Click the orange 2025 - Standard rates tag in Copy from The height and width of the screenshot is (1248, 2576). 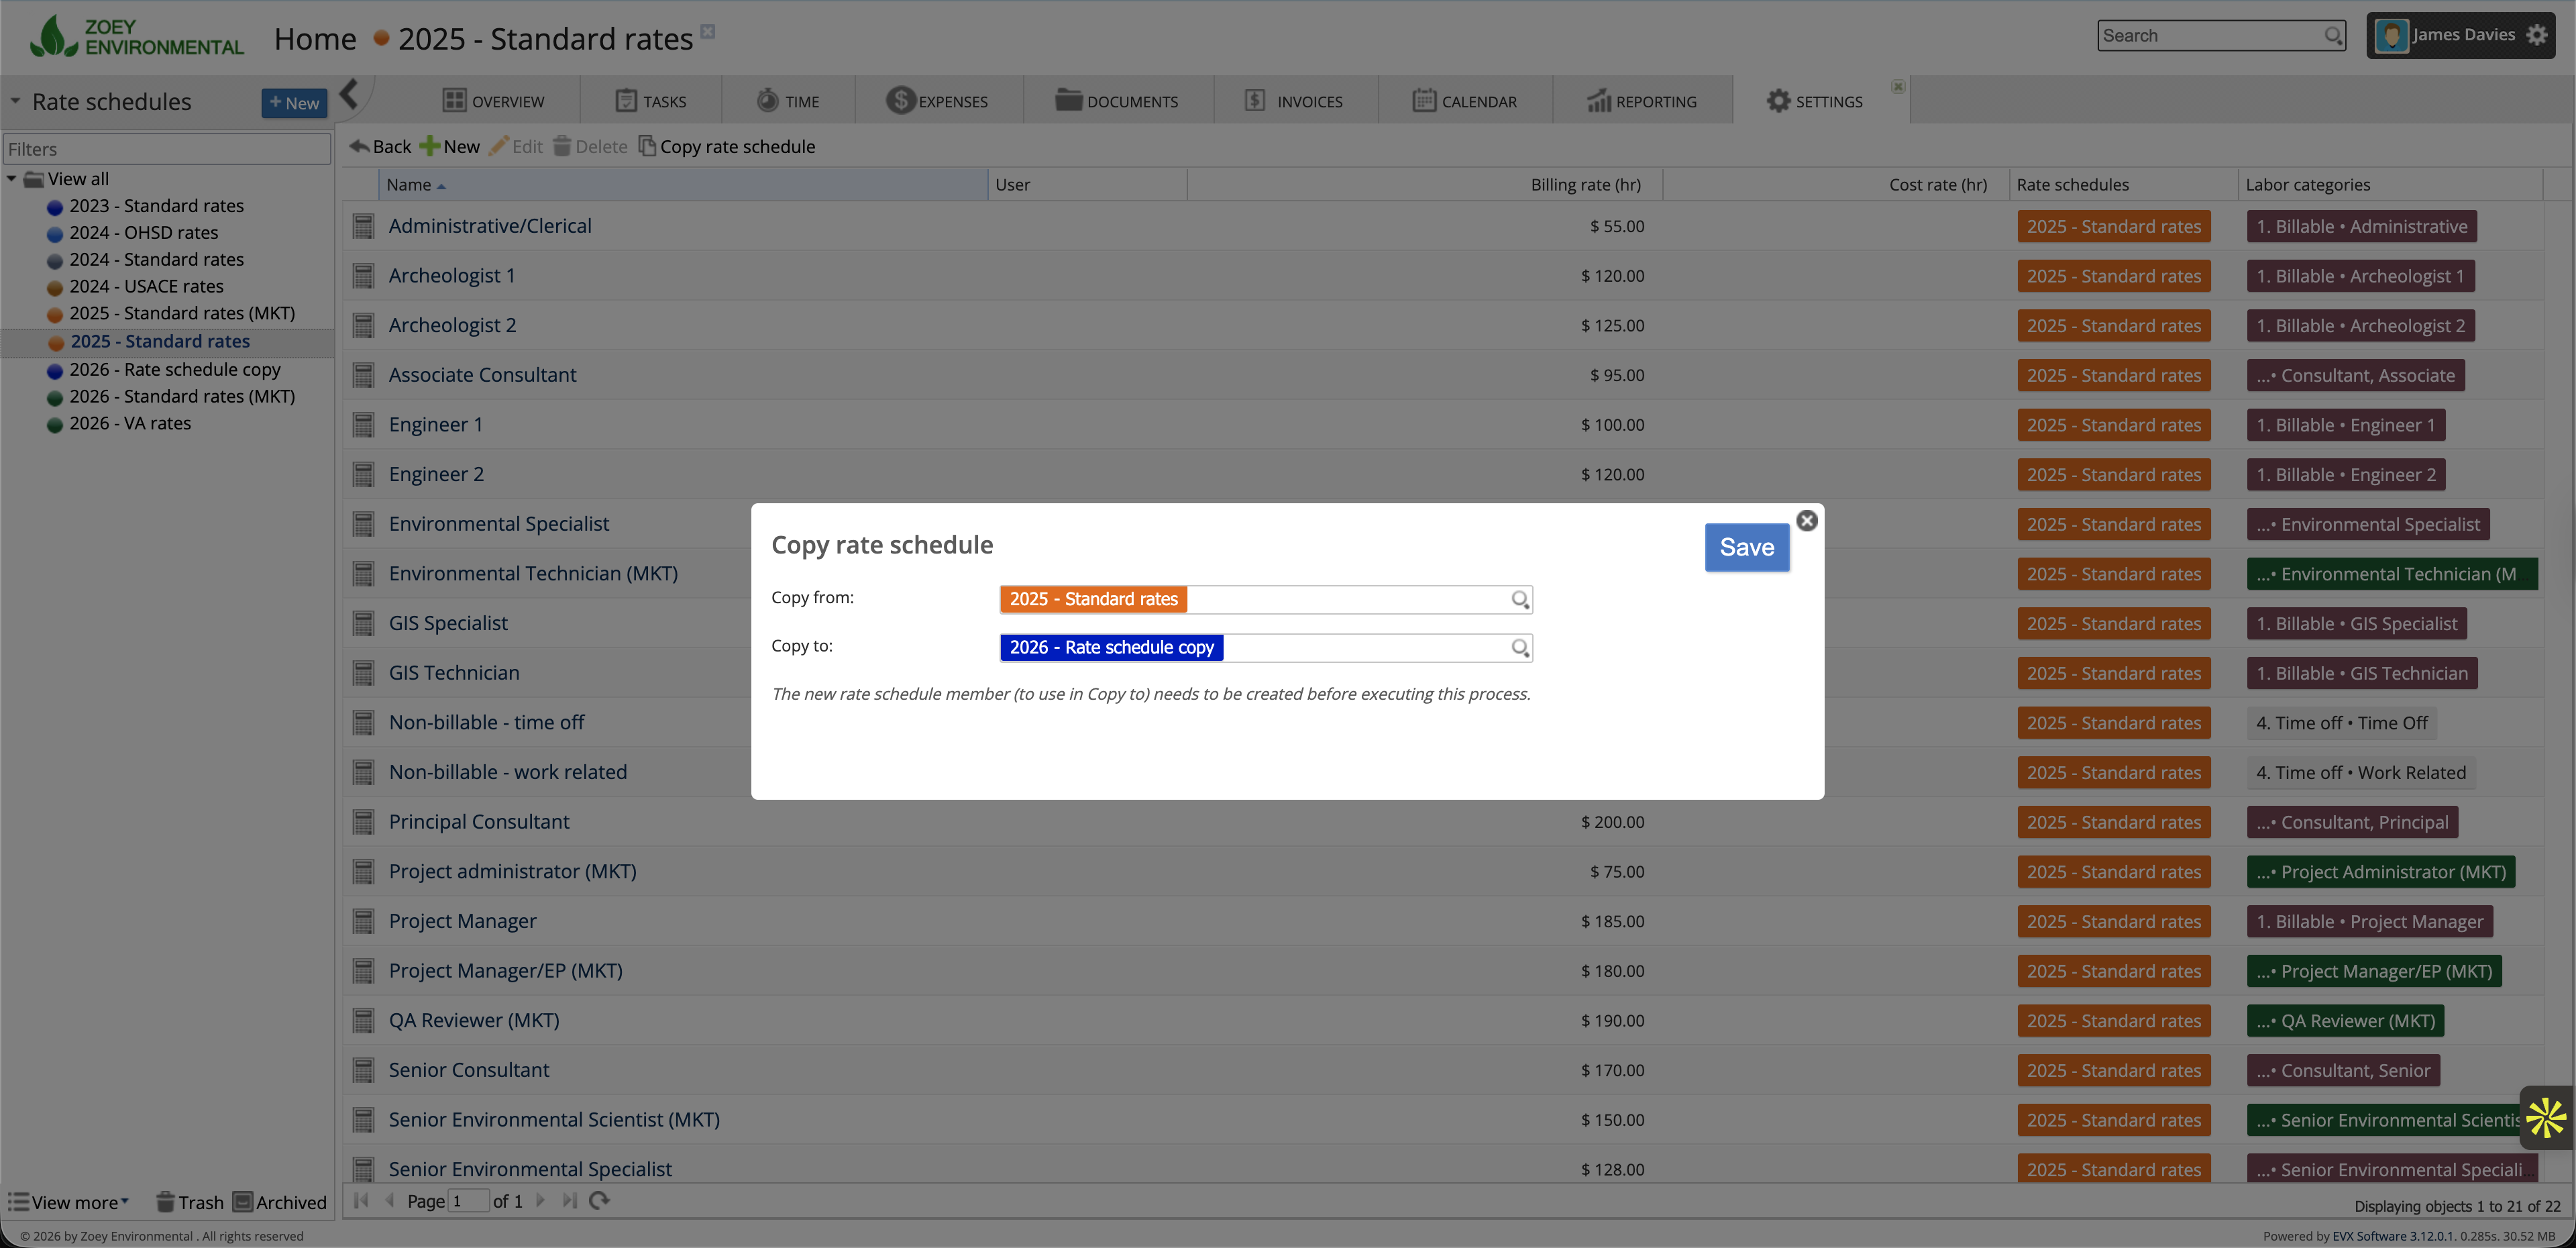(1093, 599)
